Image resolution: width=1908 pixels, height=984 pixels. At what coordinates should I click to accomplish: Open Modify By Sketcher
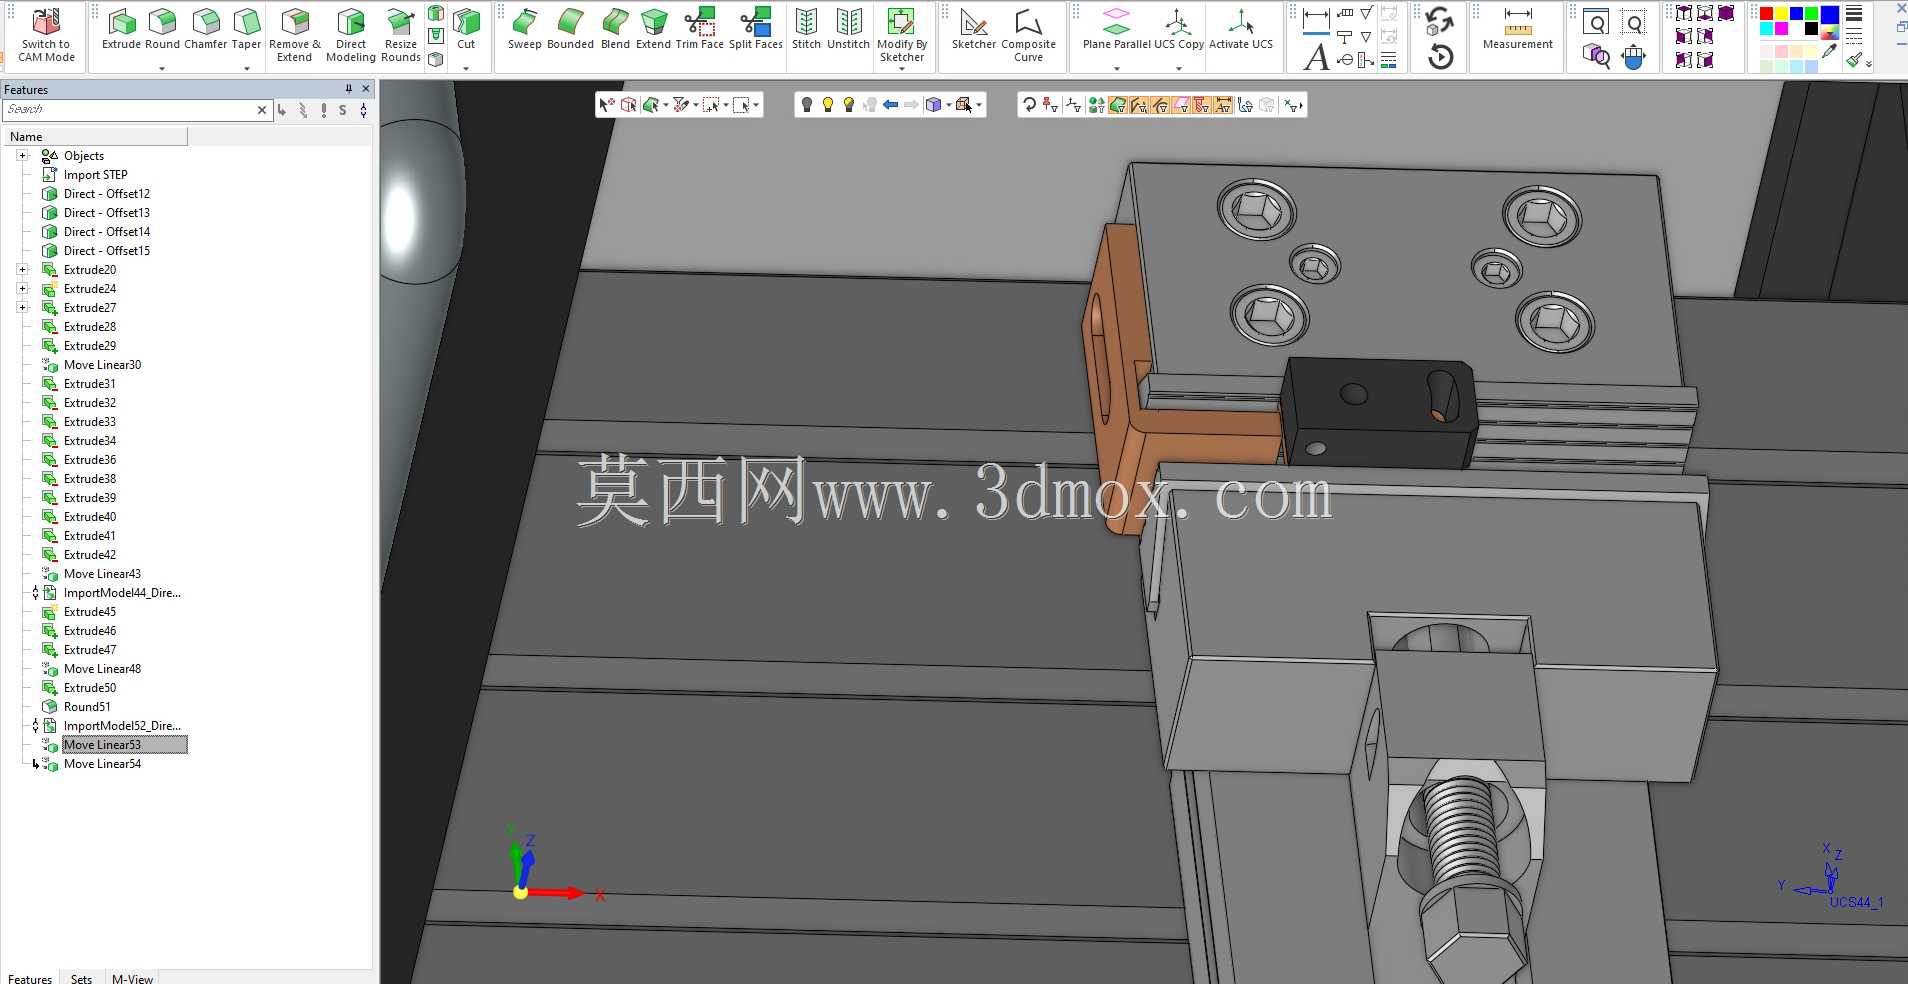[x=902, y=35]
